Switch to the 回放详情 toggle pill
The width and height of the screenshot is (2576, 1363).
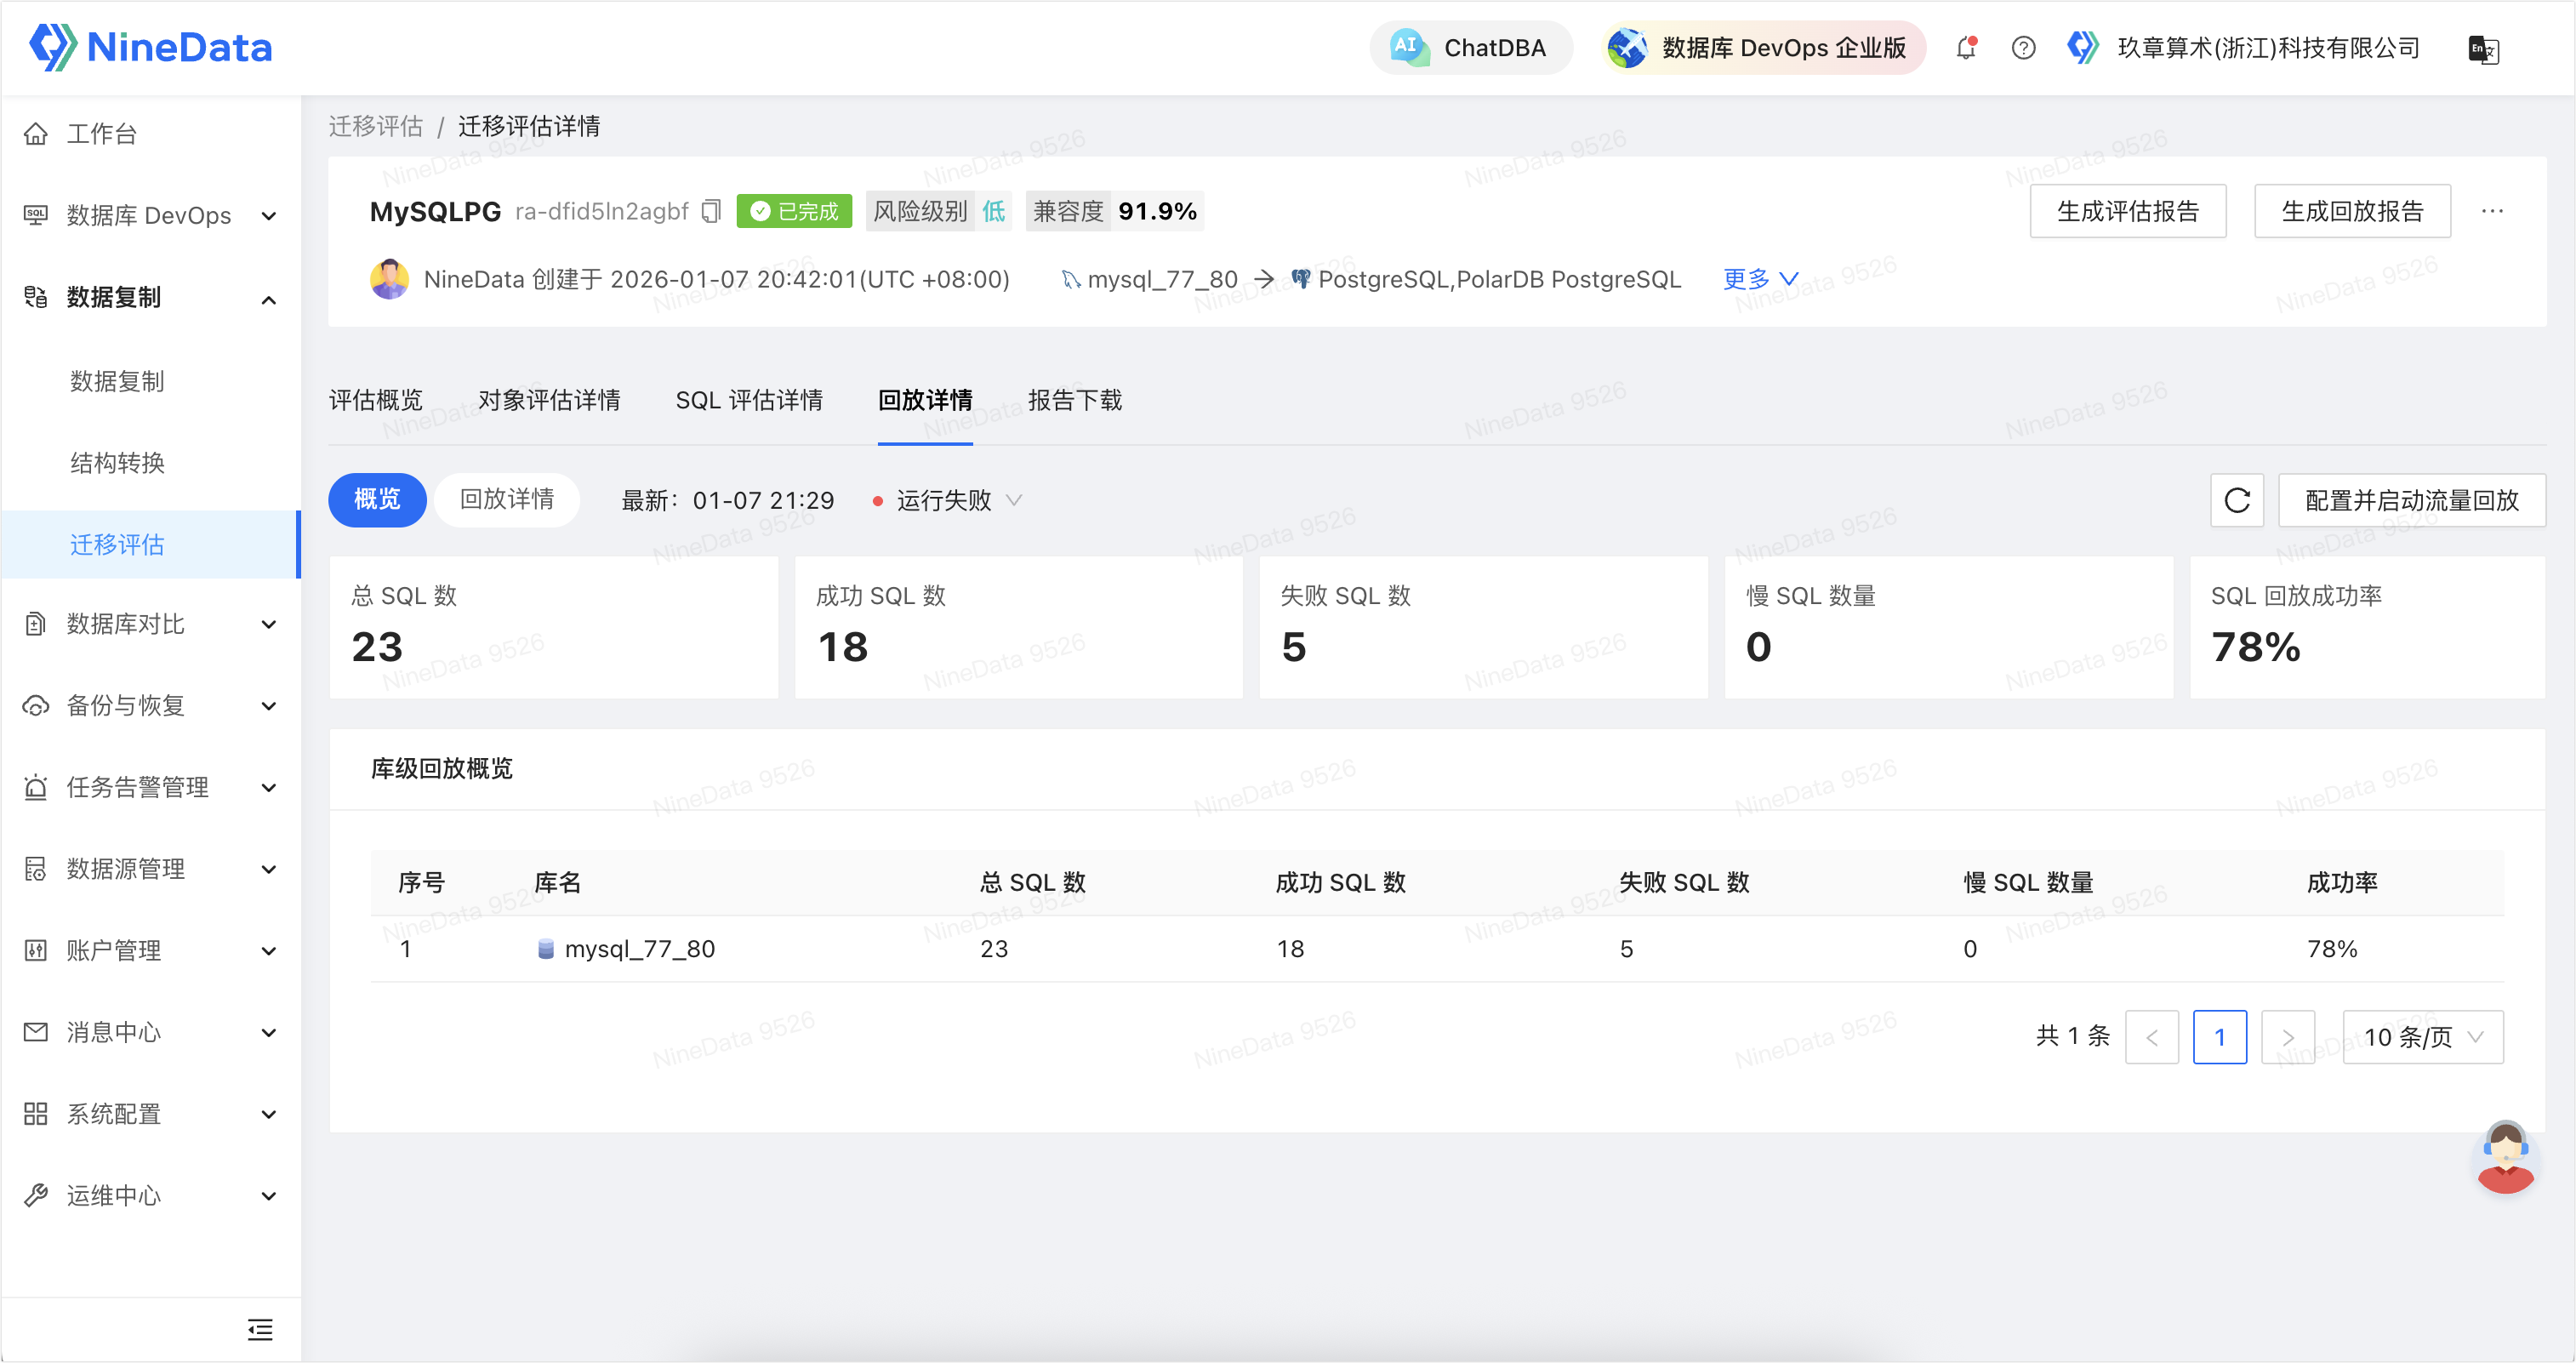click(506, 499)
